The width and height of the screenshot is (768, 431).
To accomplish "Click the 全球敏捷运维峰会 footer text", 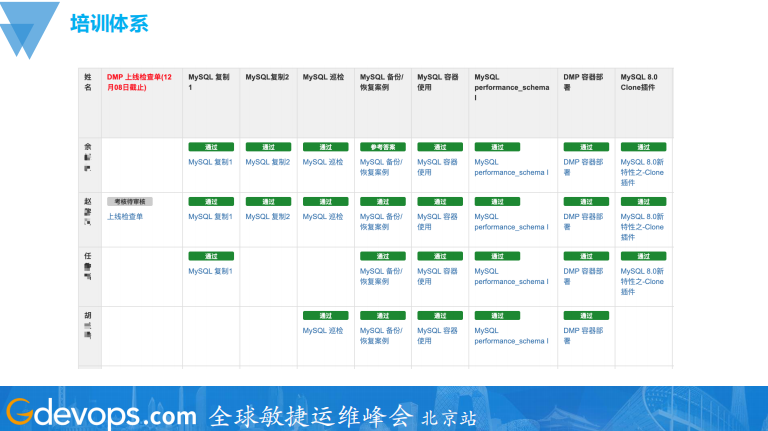I will (x=311, y=417).
